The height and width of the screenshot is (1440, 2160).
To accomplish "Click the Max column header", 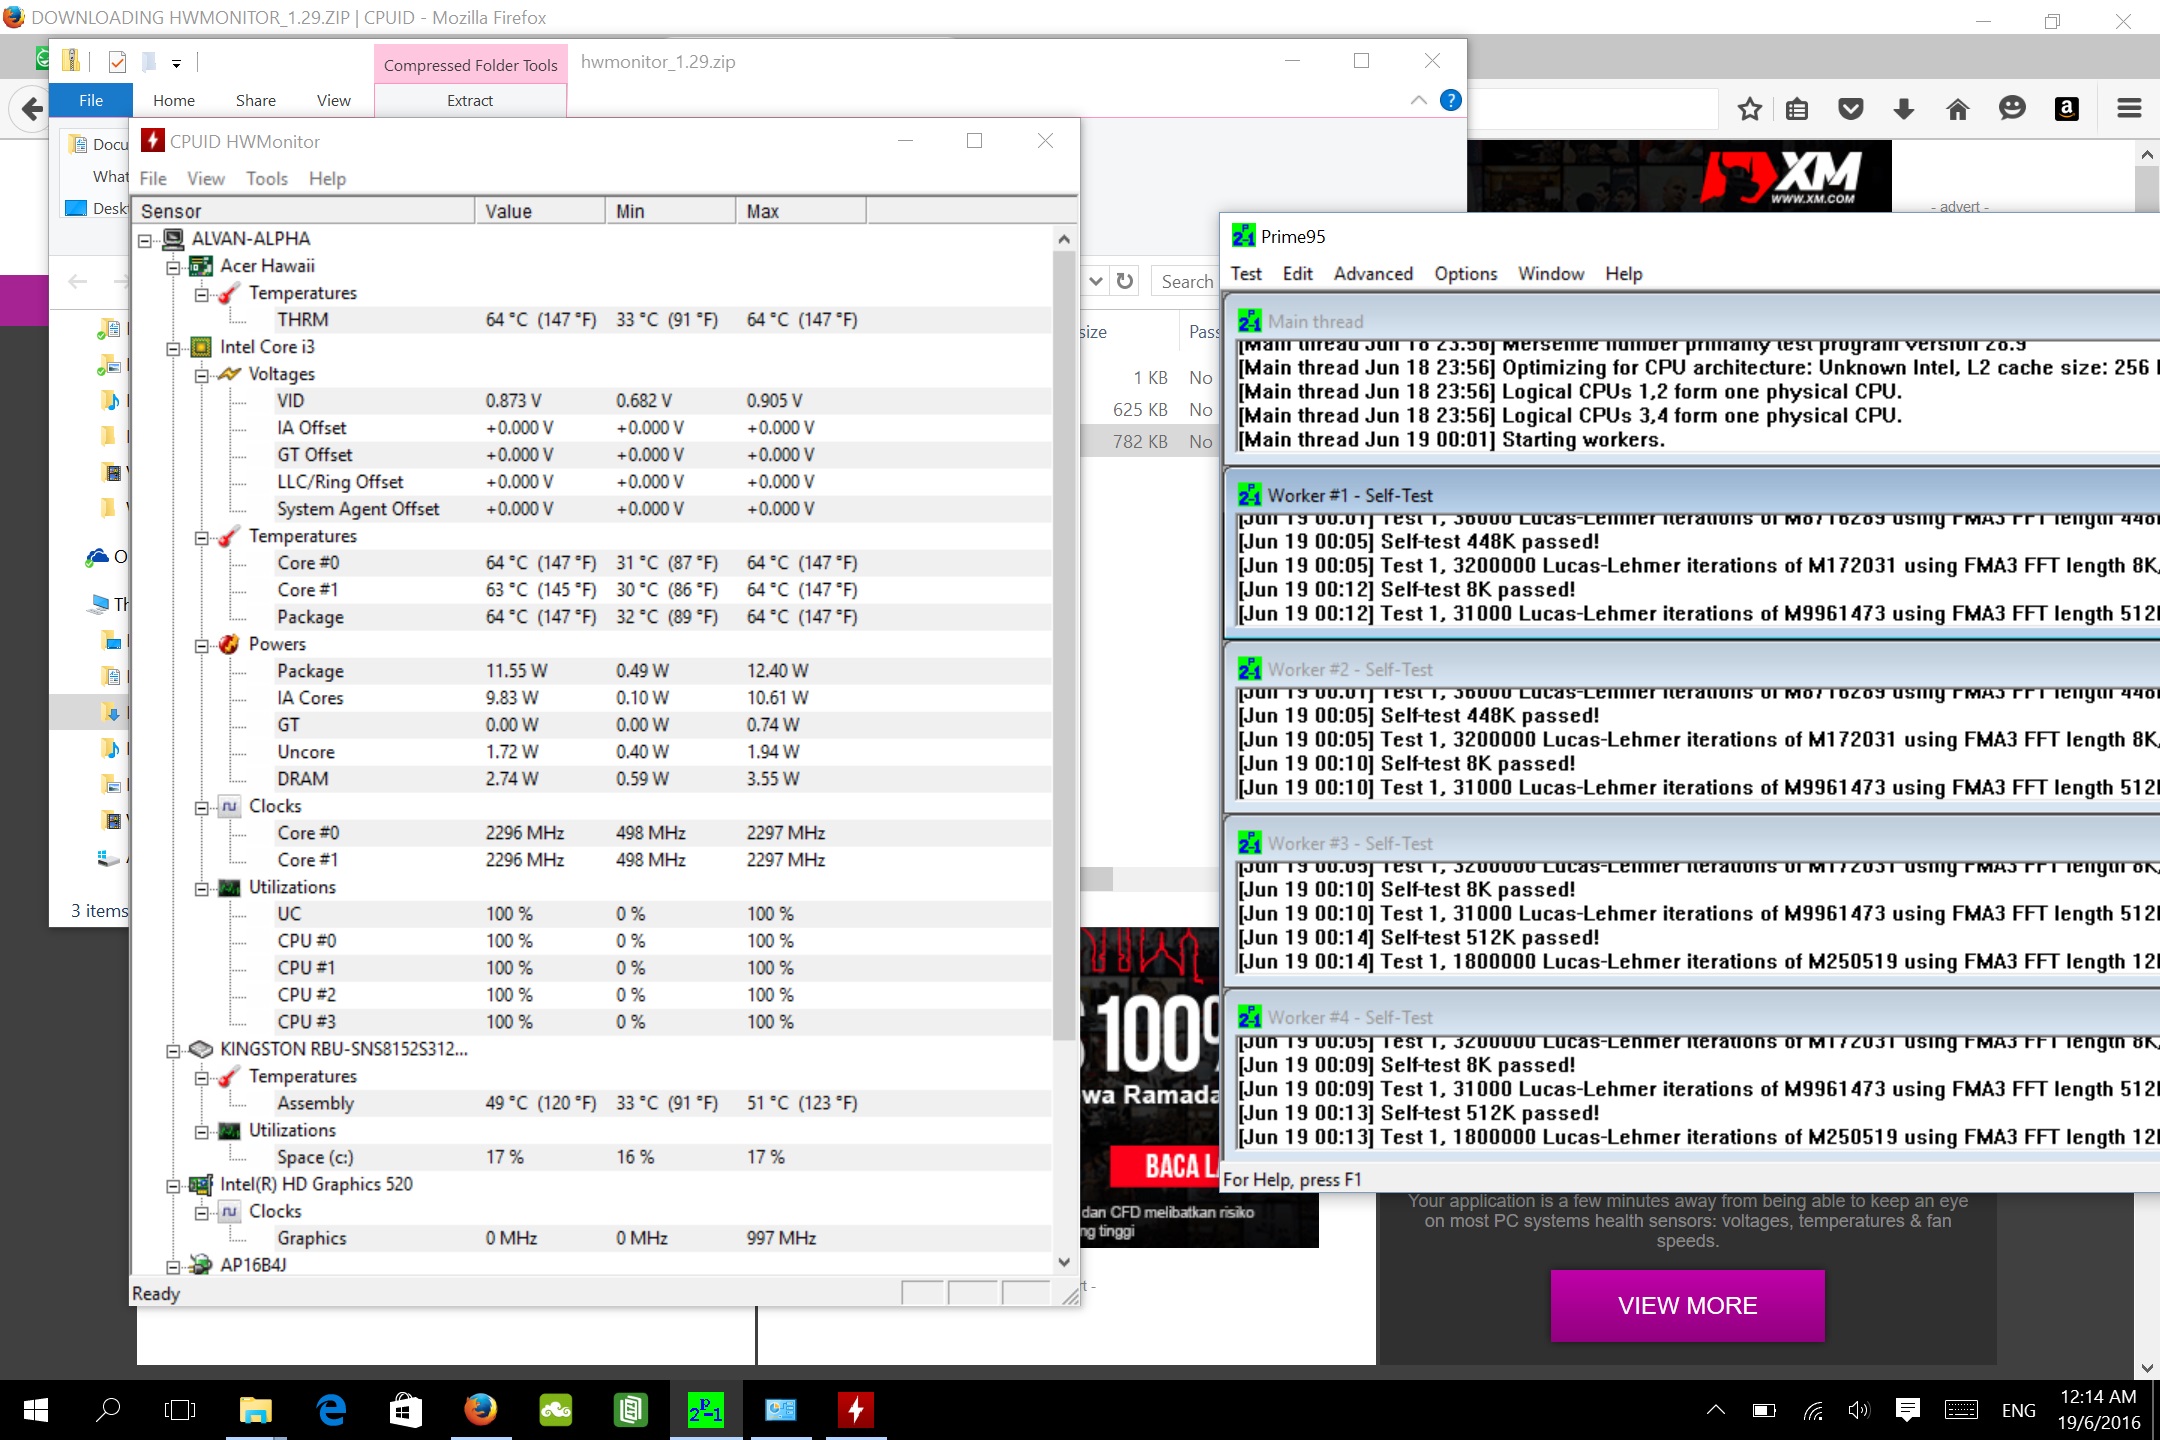I will pos(801,211).
